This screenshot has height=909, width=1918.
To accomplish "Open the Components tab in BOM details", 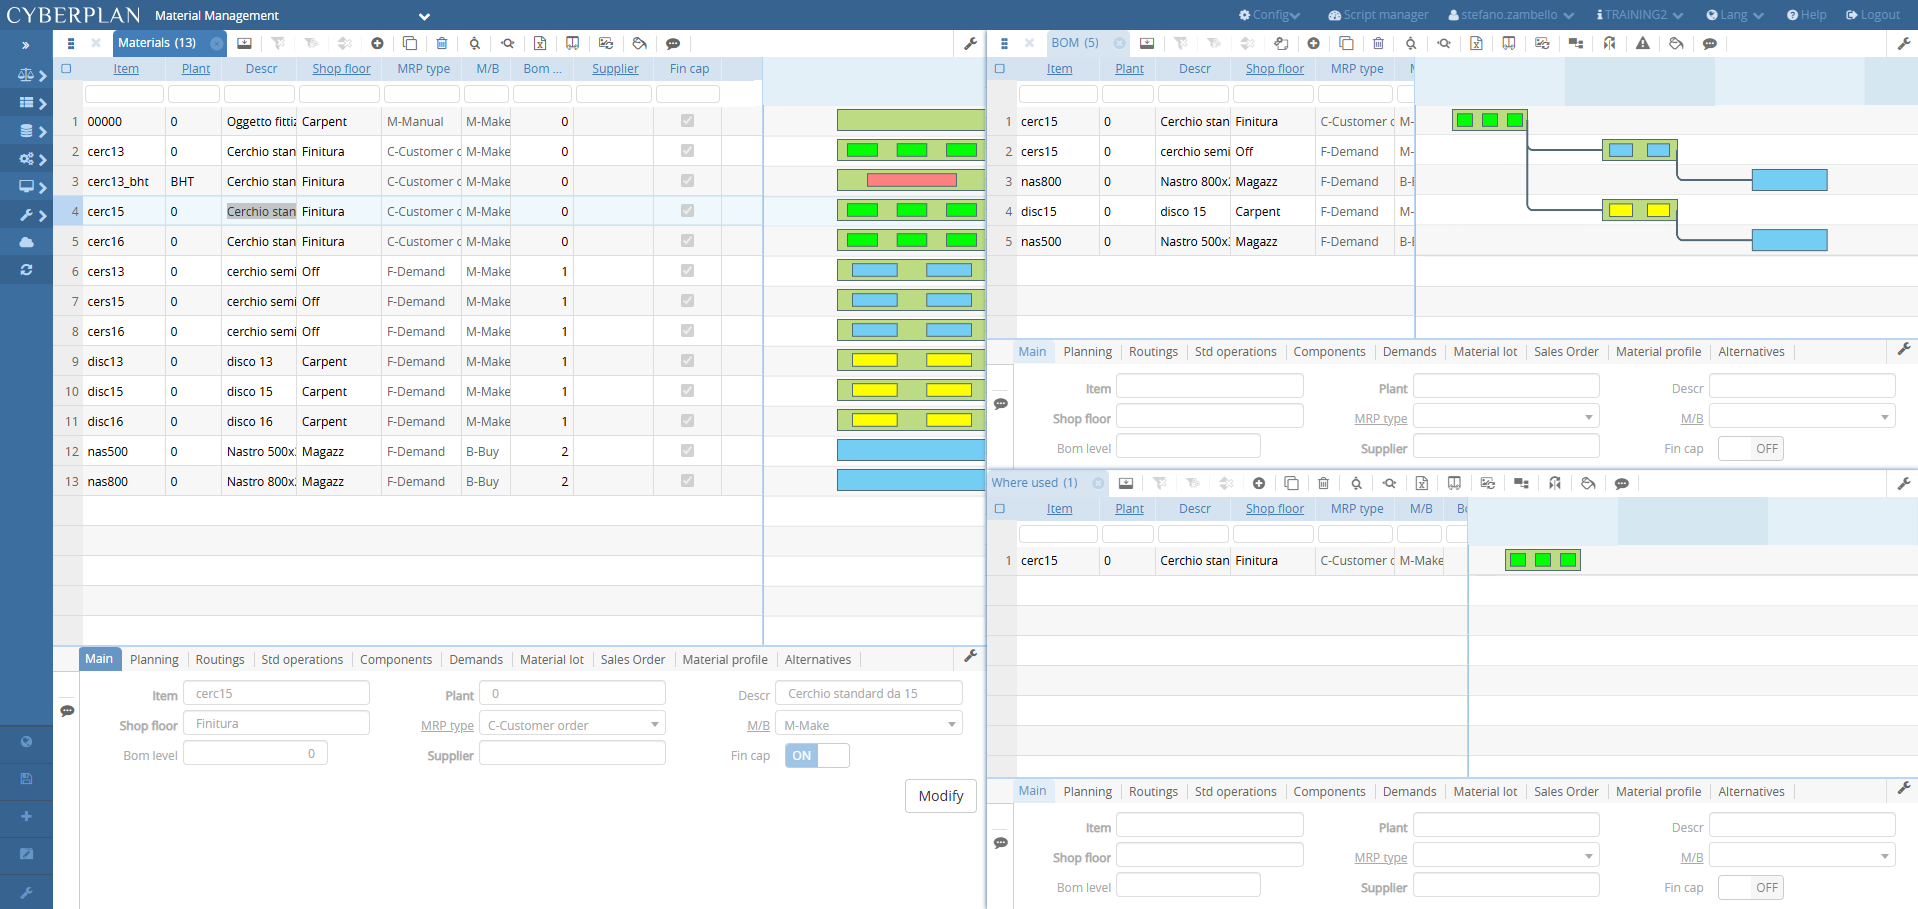I will pos(1330,351).
